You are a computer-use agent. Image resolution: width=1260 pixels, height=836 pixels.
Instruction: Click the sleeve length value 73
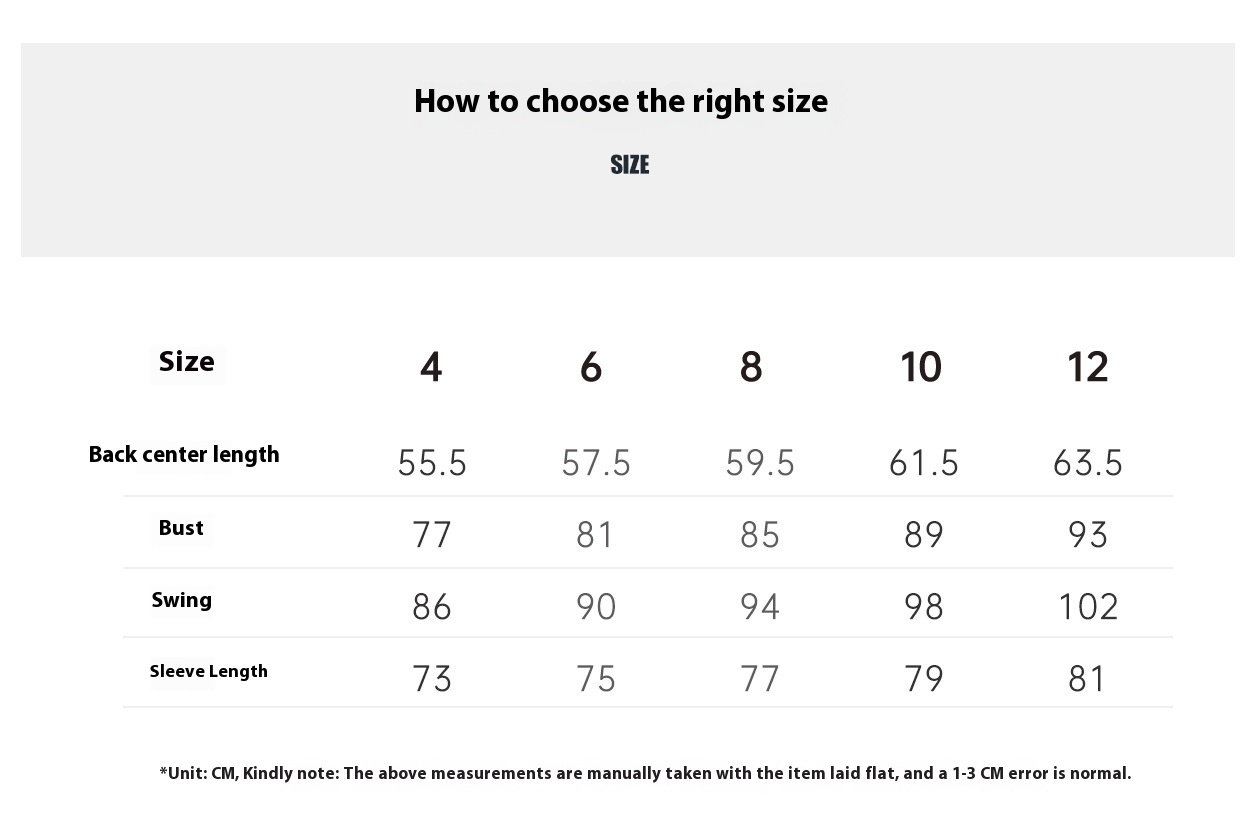pos(432,679)
